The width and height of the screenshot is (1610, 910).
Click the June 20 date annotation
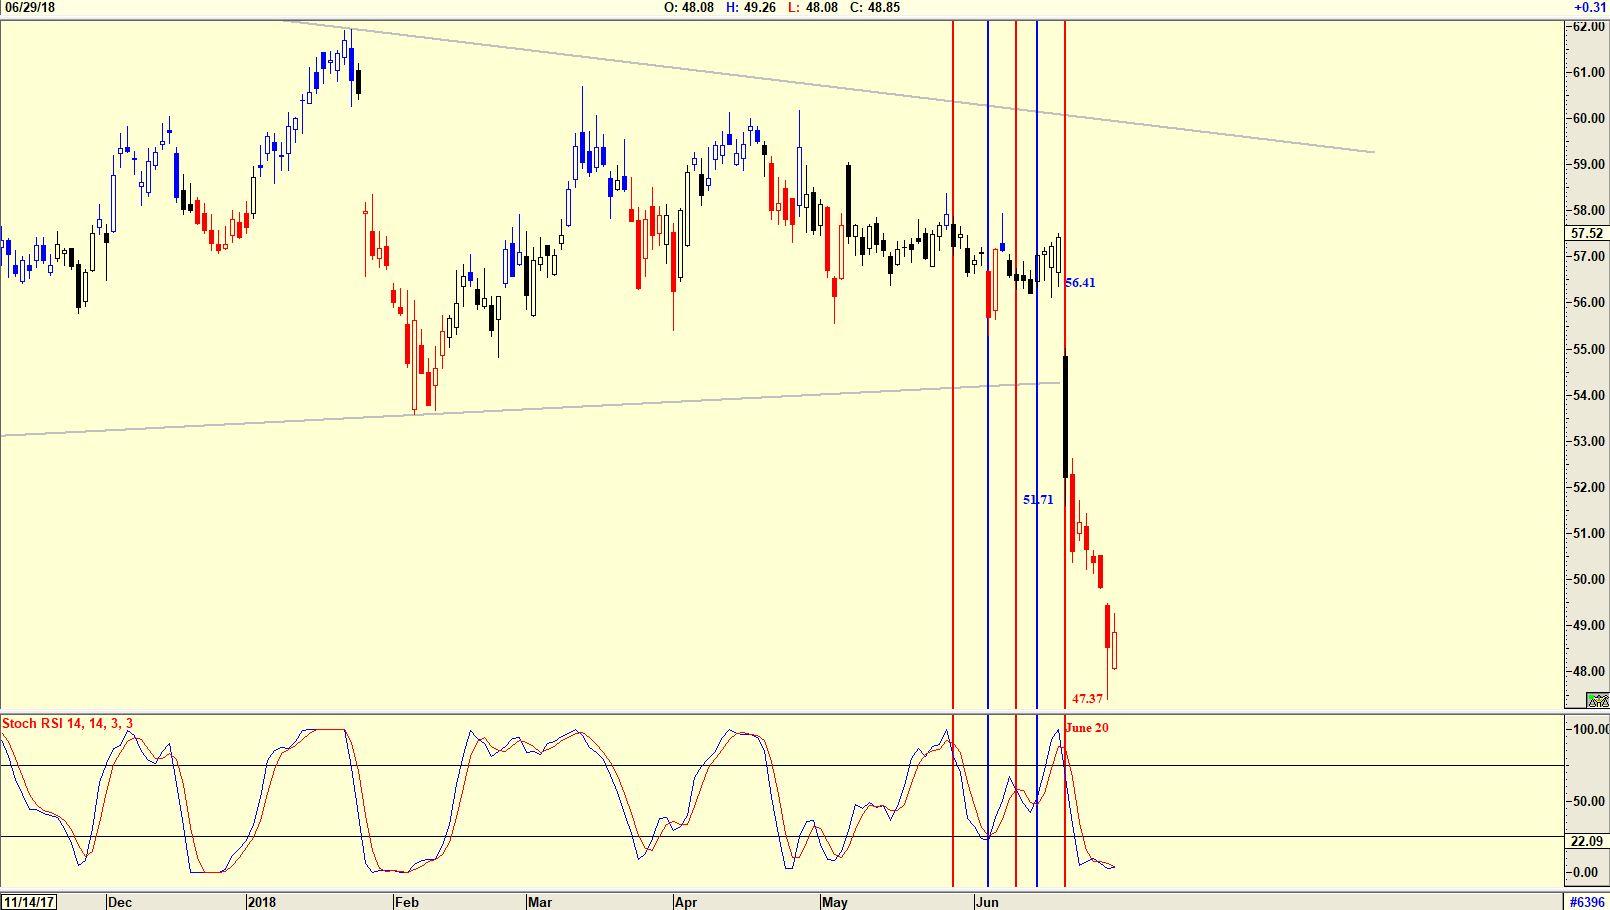1087,728
